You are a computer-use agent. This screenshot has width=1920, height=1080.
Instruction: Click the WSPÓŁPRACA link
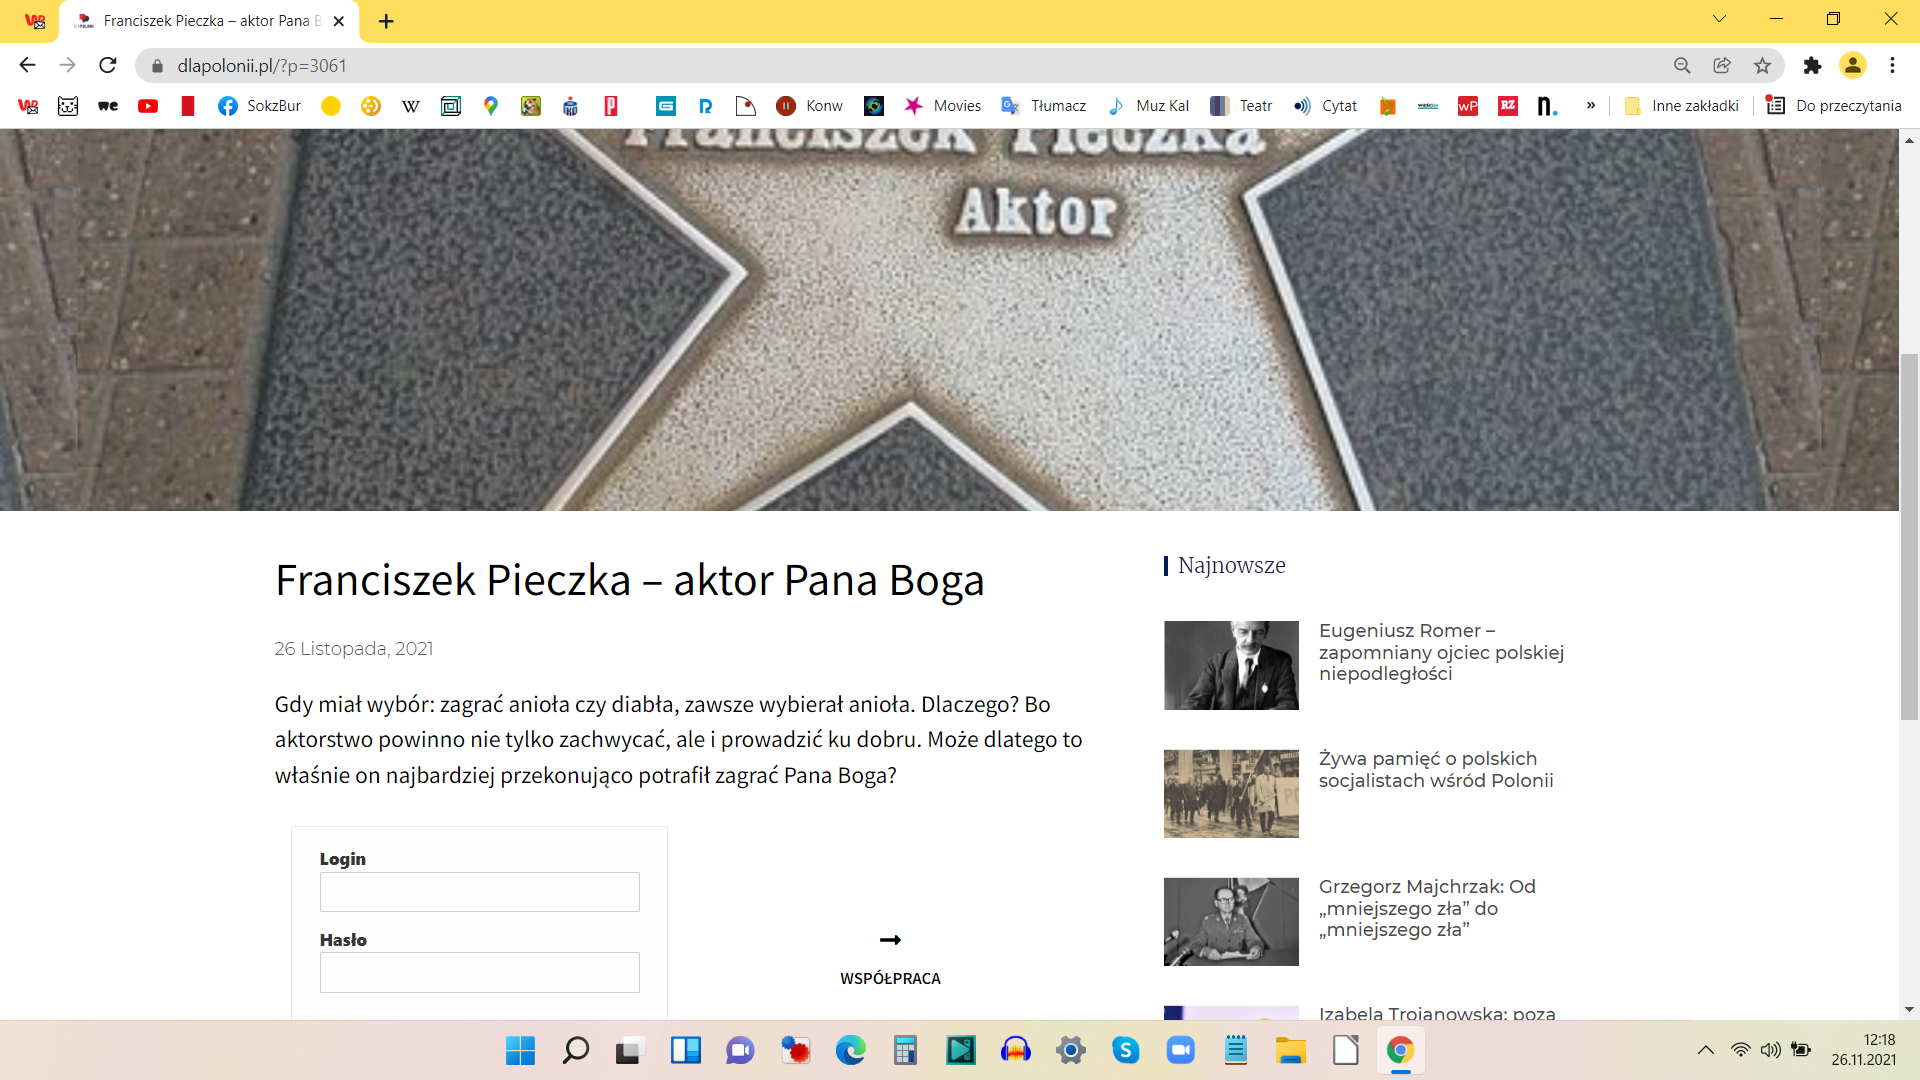[x=890, y=978]
